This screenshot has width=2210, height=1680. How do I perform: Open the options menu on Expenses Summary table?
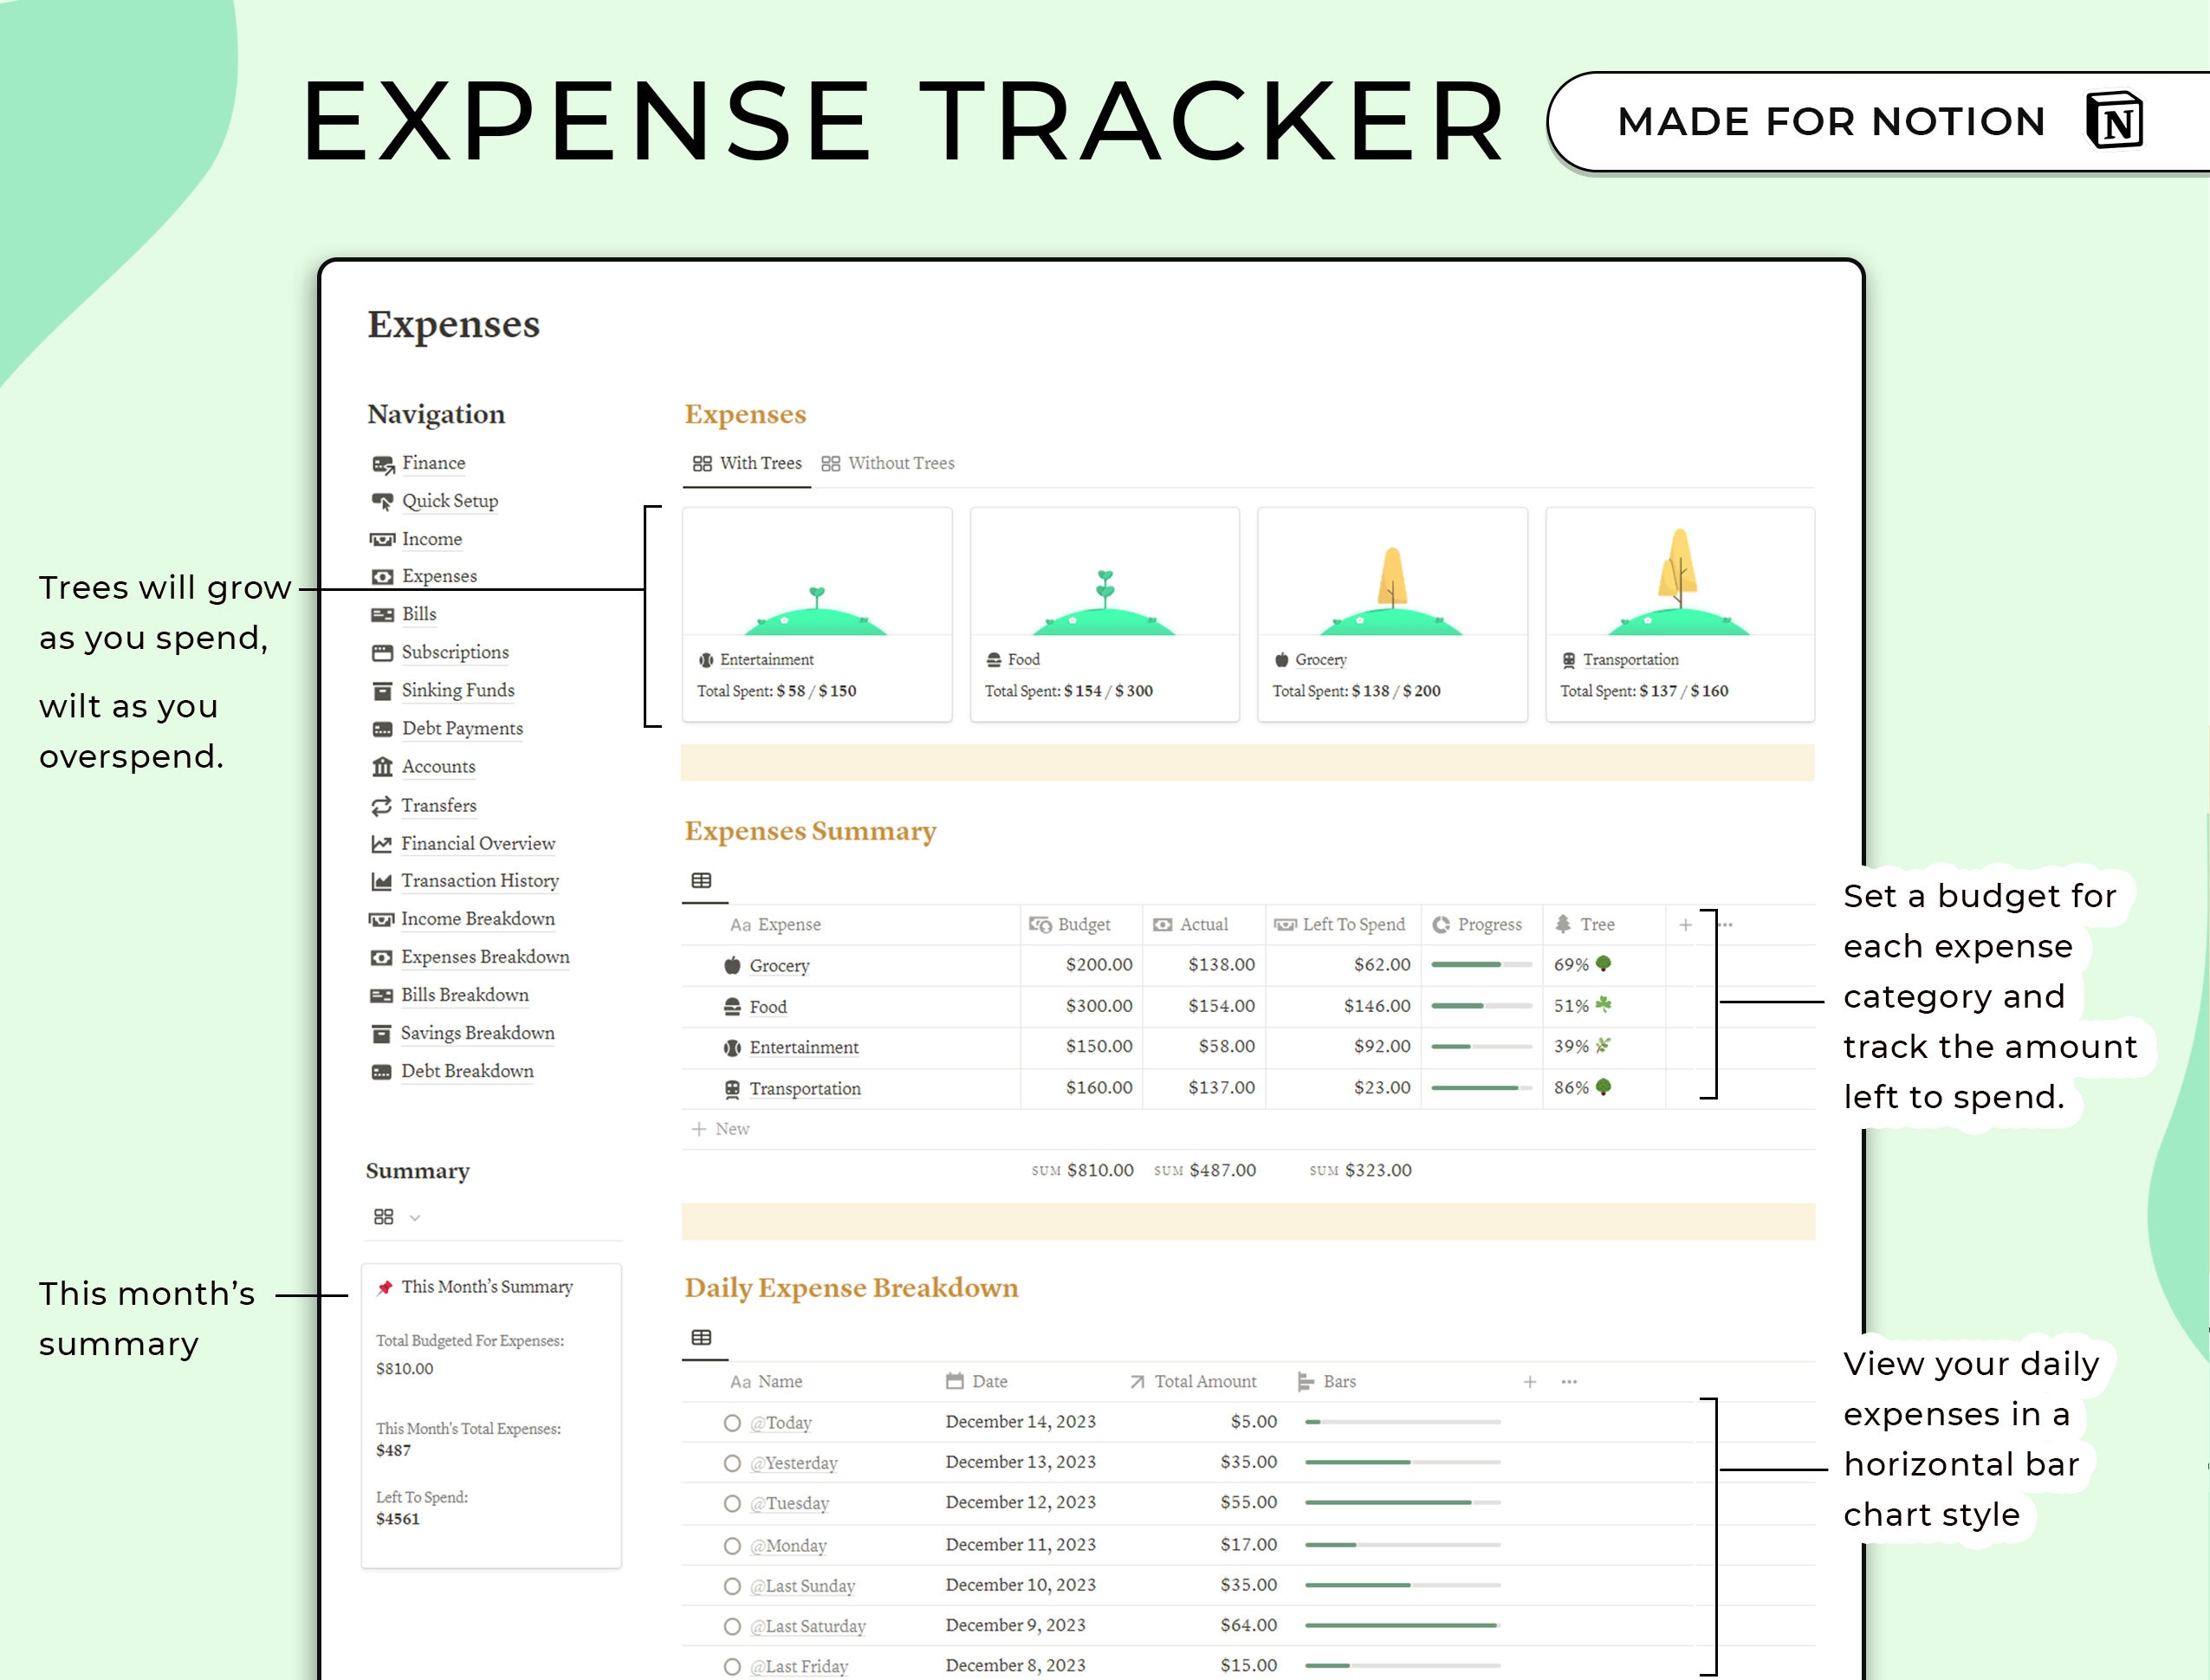pyautogui.click(x=1725, y=924)
